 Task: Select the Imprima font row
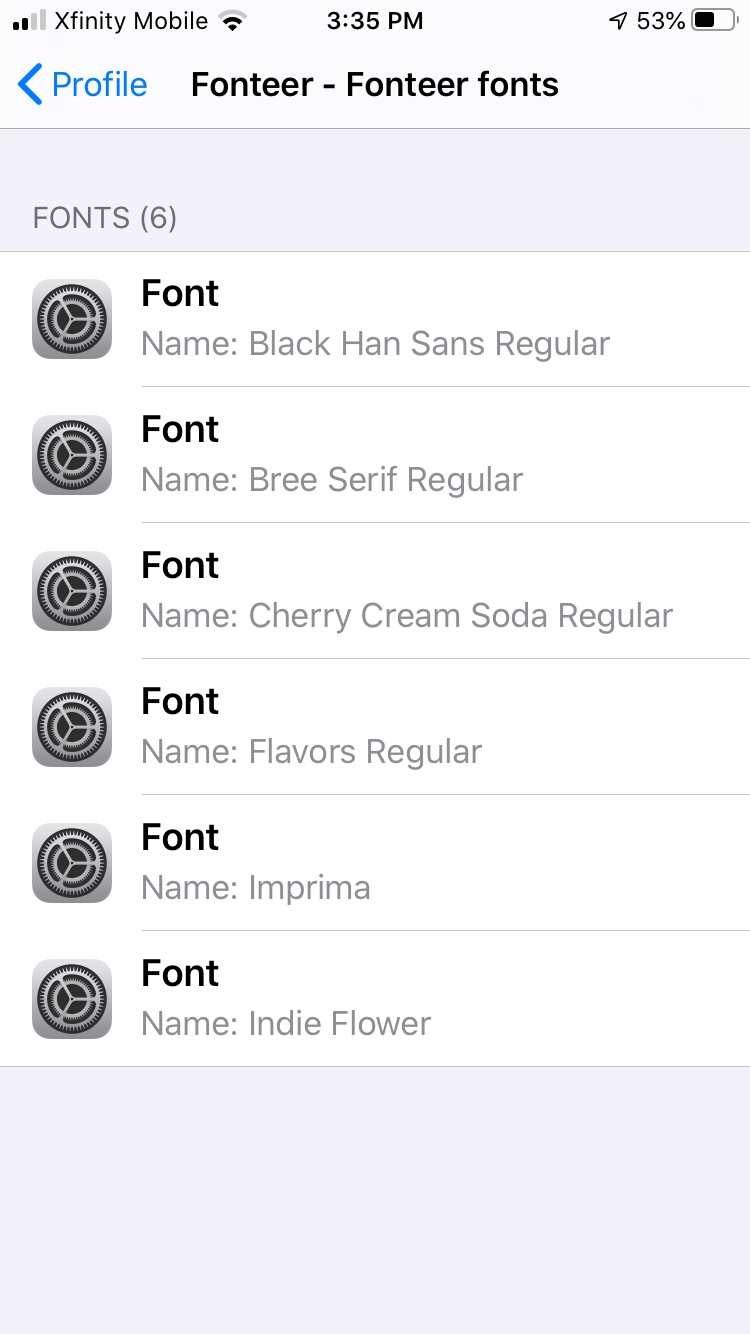(375, 863)
